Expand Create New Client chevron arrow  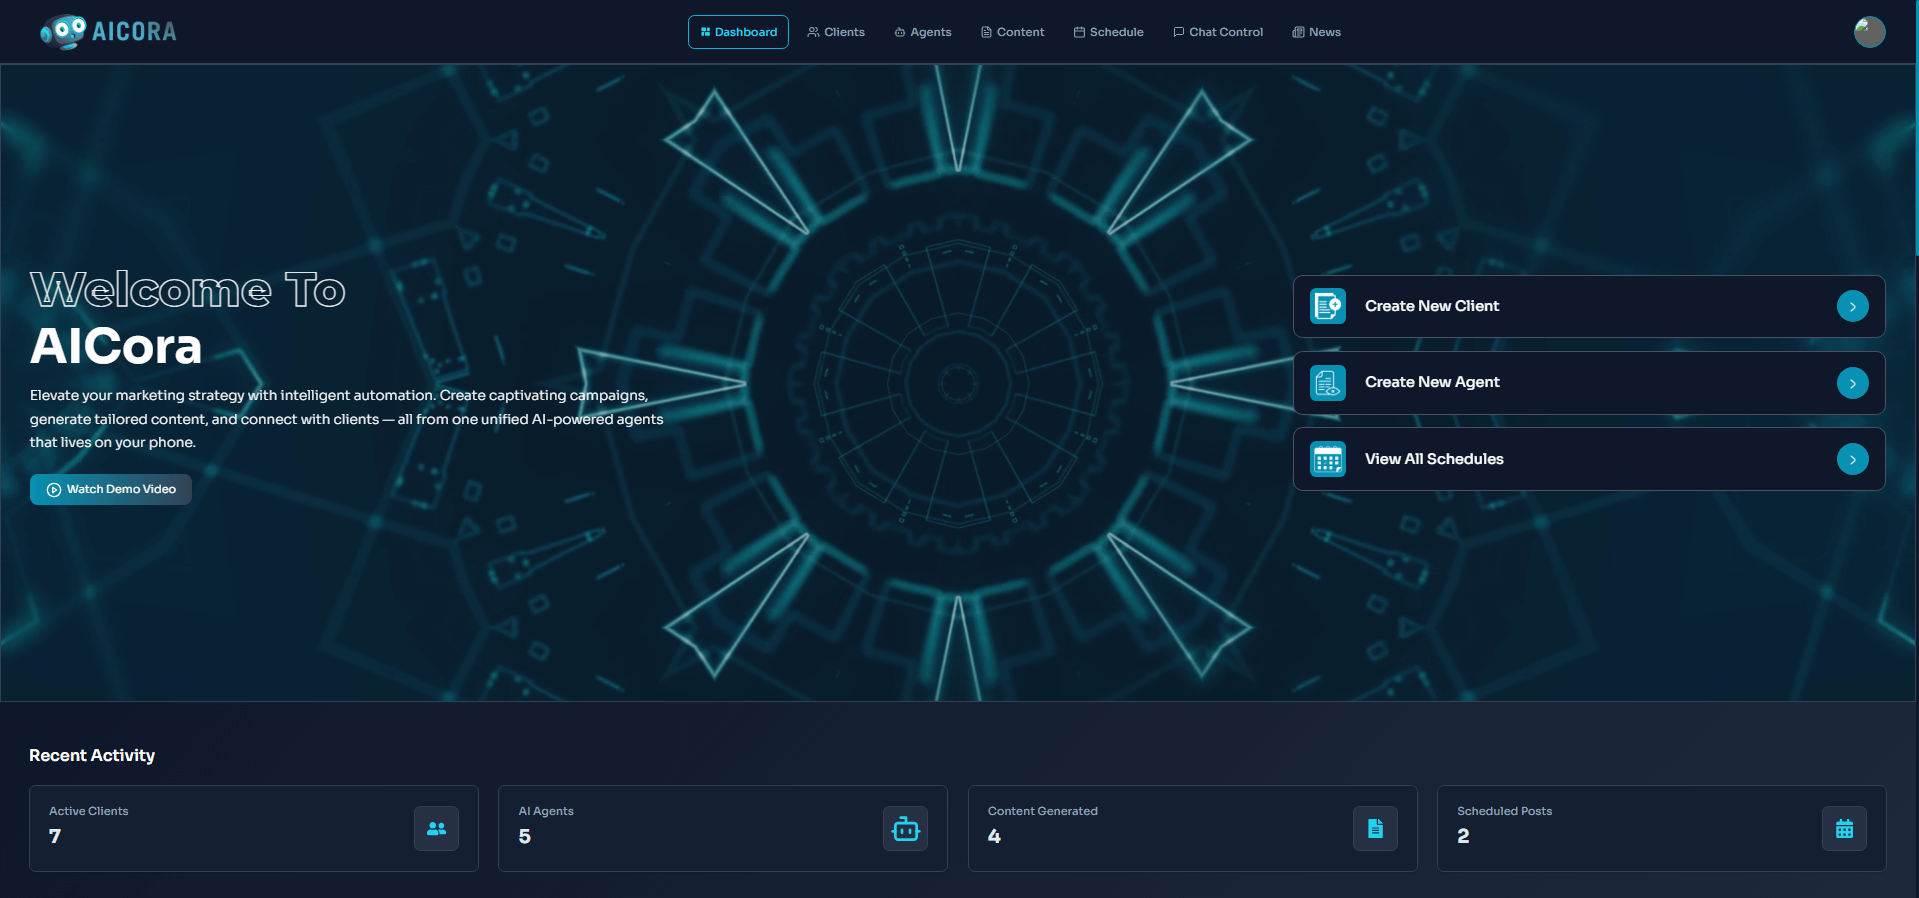[1852, 306]
